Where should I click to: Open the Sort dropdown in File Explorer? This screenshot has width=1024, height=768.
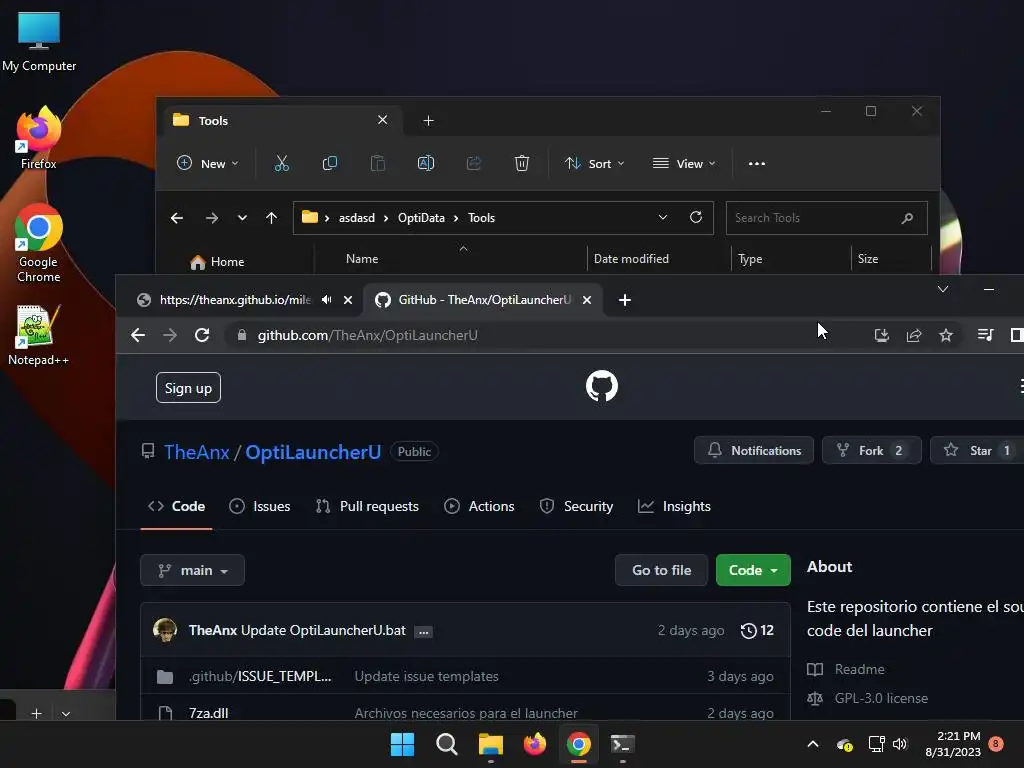point(594,163)
